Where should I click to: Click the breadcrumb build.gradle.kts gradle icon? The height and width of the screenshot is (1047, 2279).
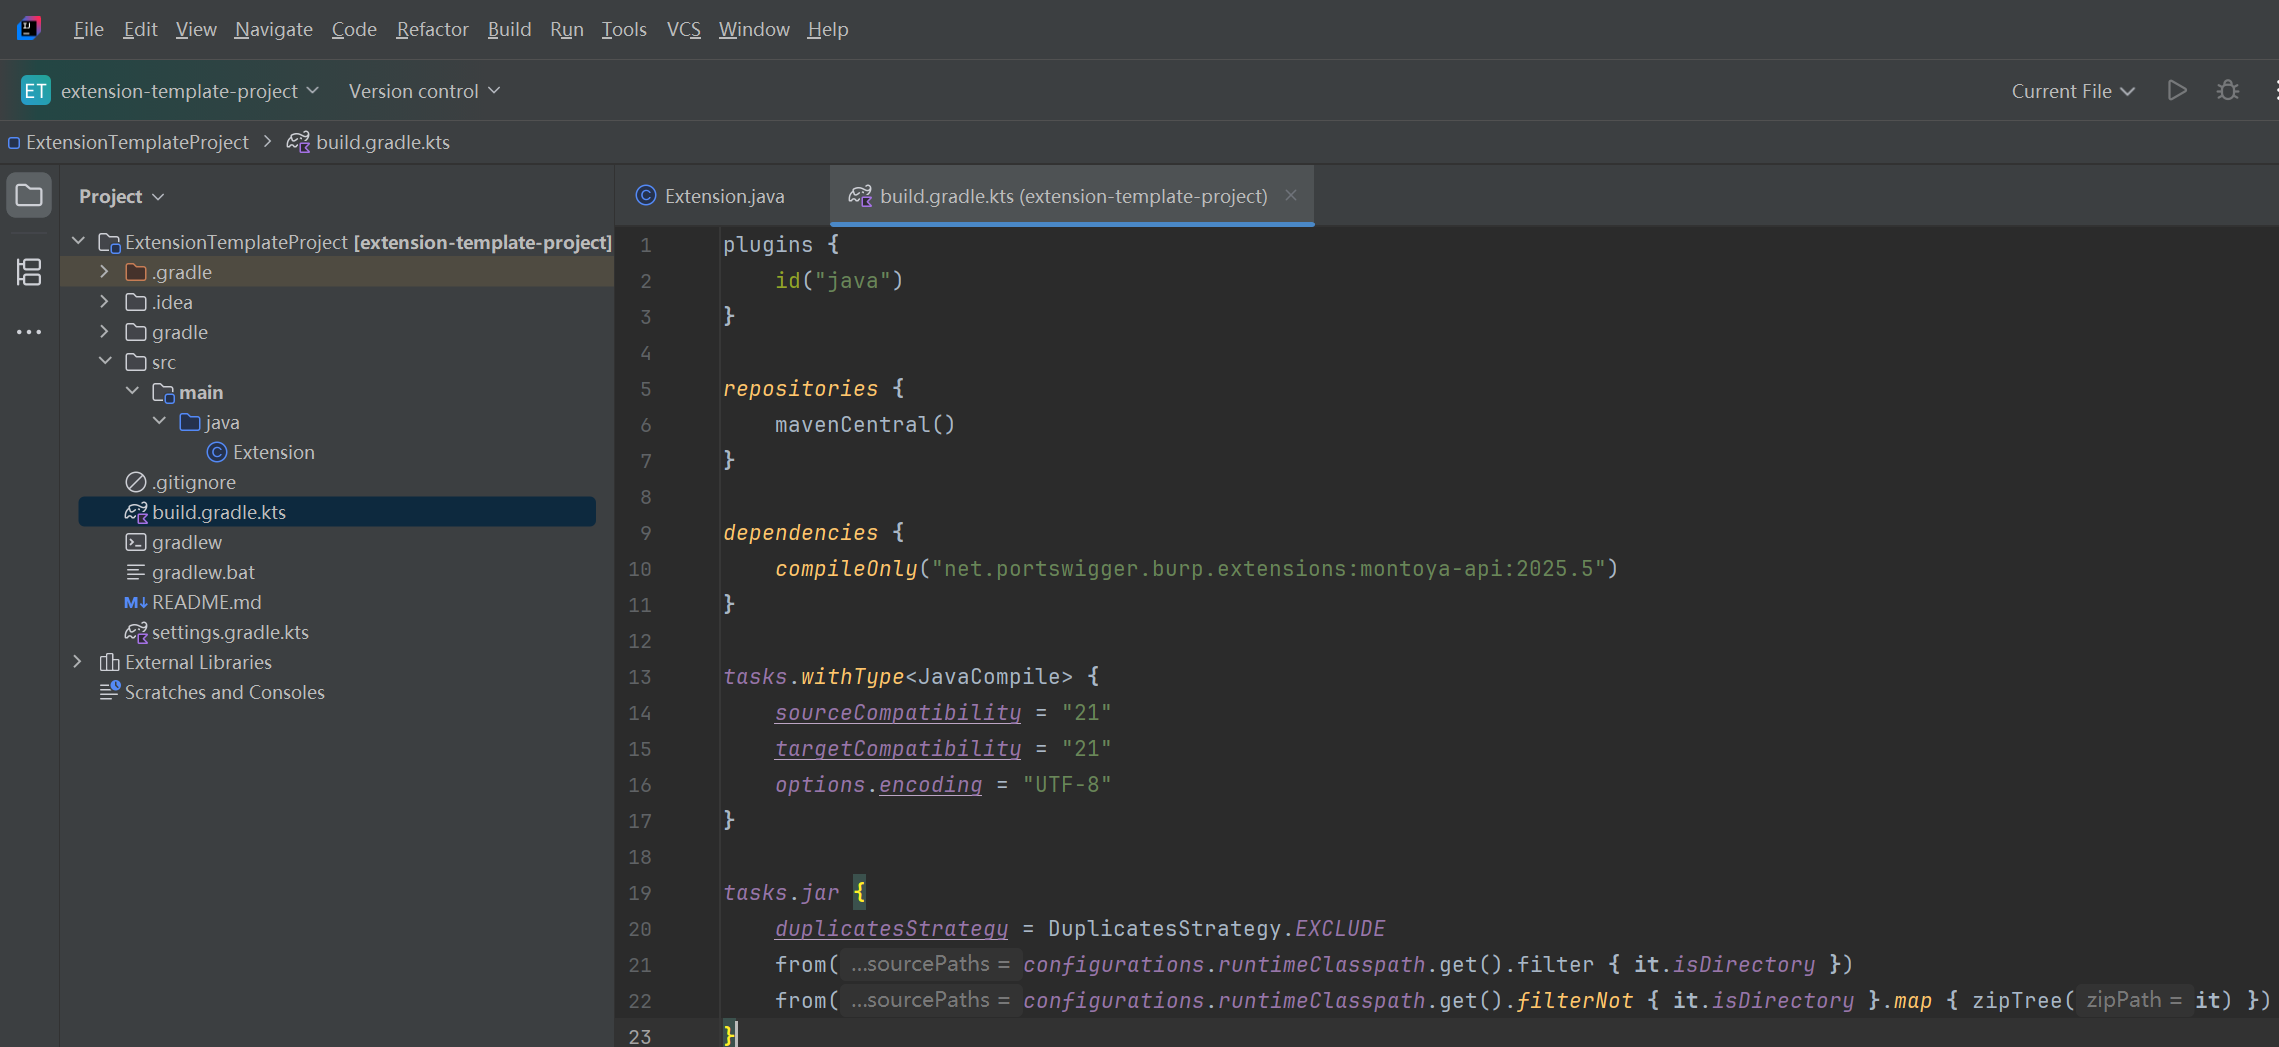click(x=298, y=142)
